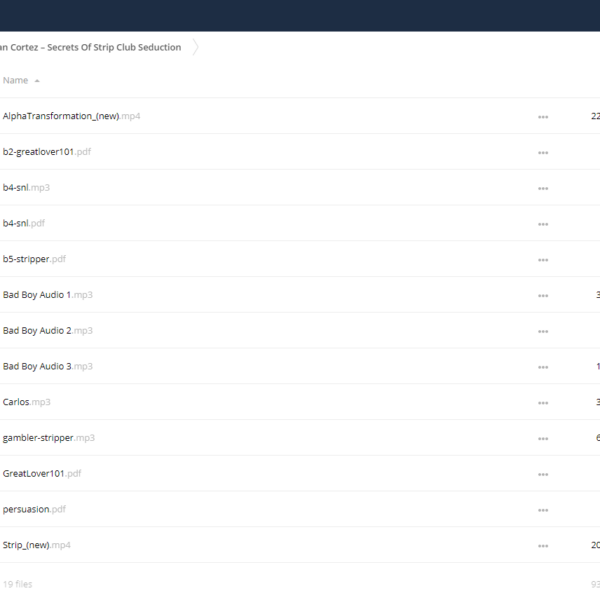Open file AlphaTransformation_(new).mp4
Viewport: 600px width, 600px height.
click(72, 116)
